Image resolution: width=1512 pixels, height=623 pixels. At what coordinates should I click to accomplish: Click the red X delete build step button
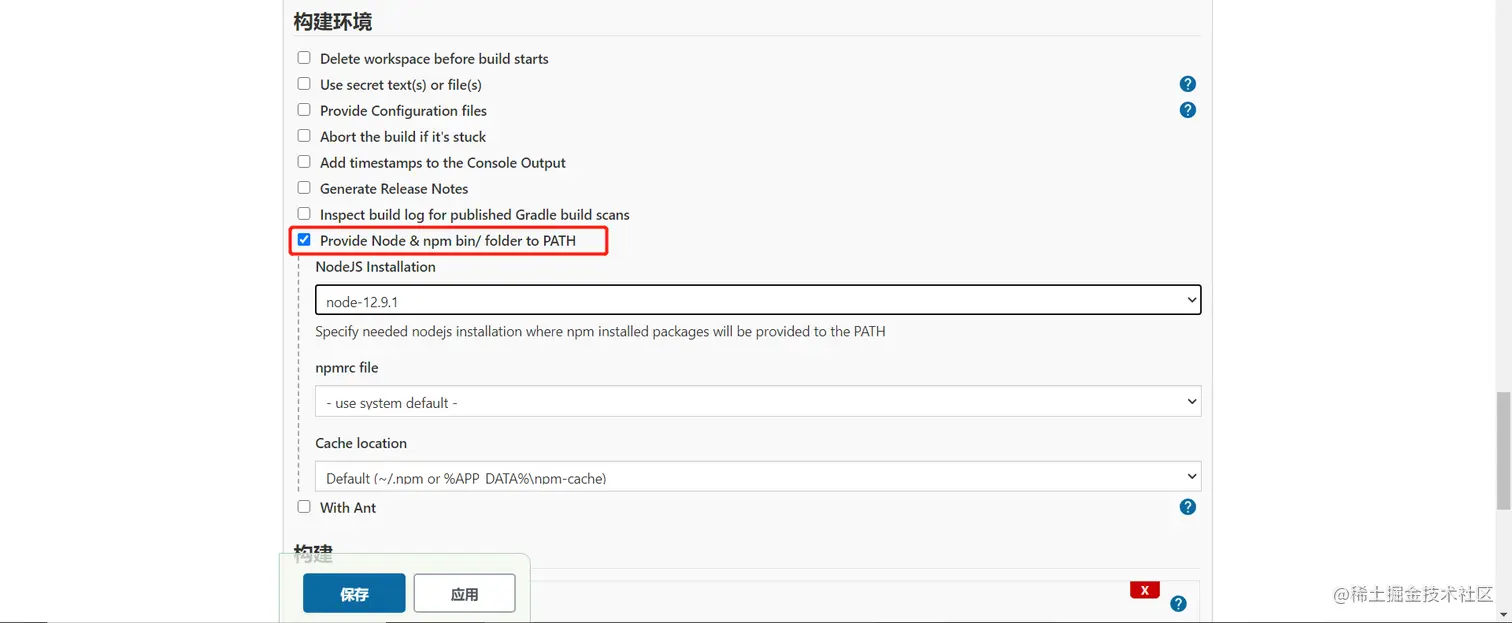click(1144, 590)
